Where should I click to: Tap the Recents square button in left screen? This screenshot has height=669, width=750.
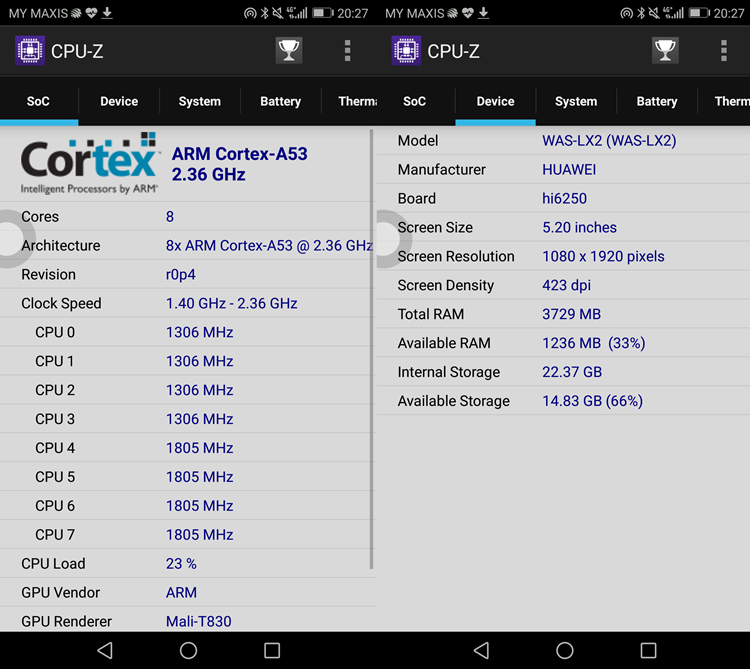click(272, 650)
